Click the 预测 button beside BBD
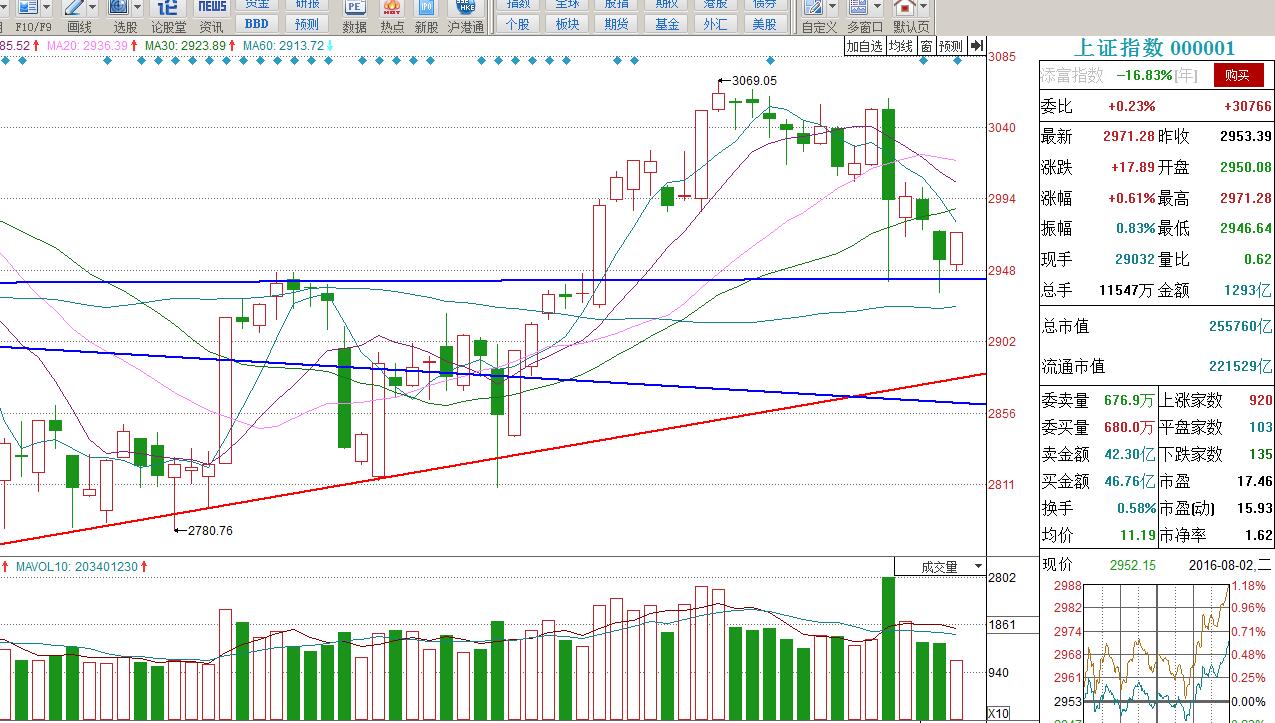 (x=307, y=24)
